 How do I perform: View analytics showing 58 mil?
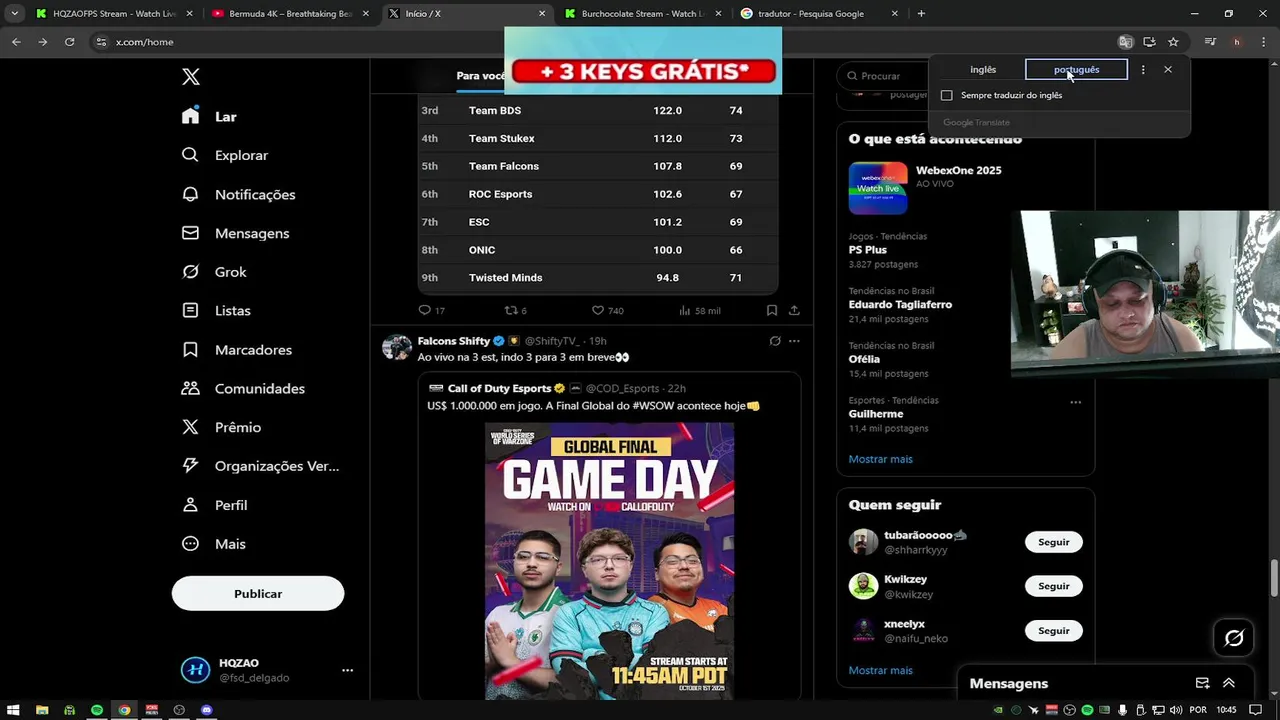[x=699, y=310]
